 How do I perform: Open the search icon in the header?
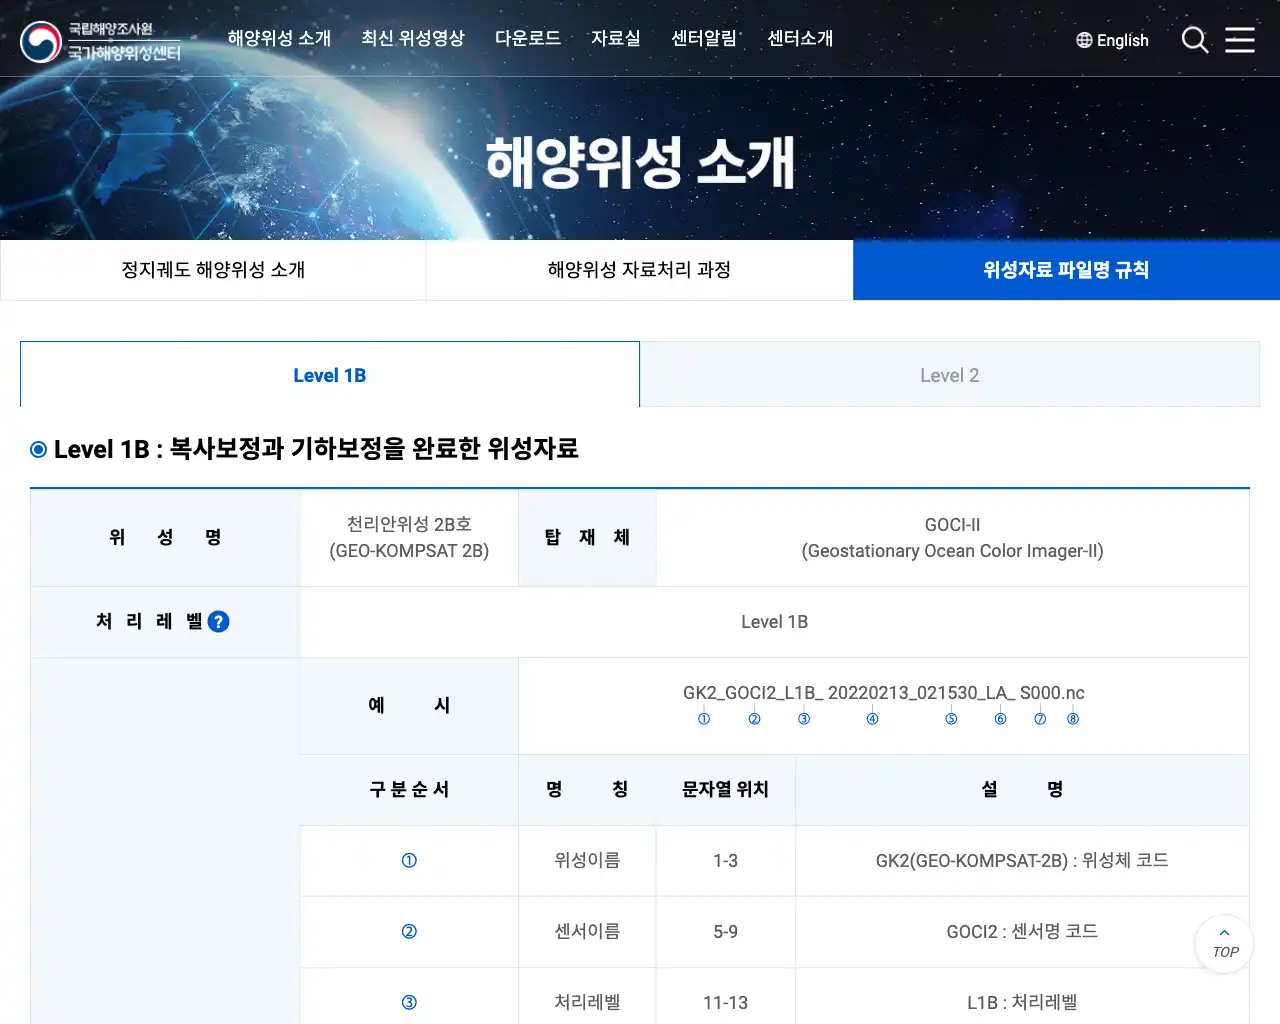[x=1195, y=40]
